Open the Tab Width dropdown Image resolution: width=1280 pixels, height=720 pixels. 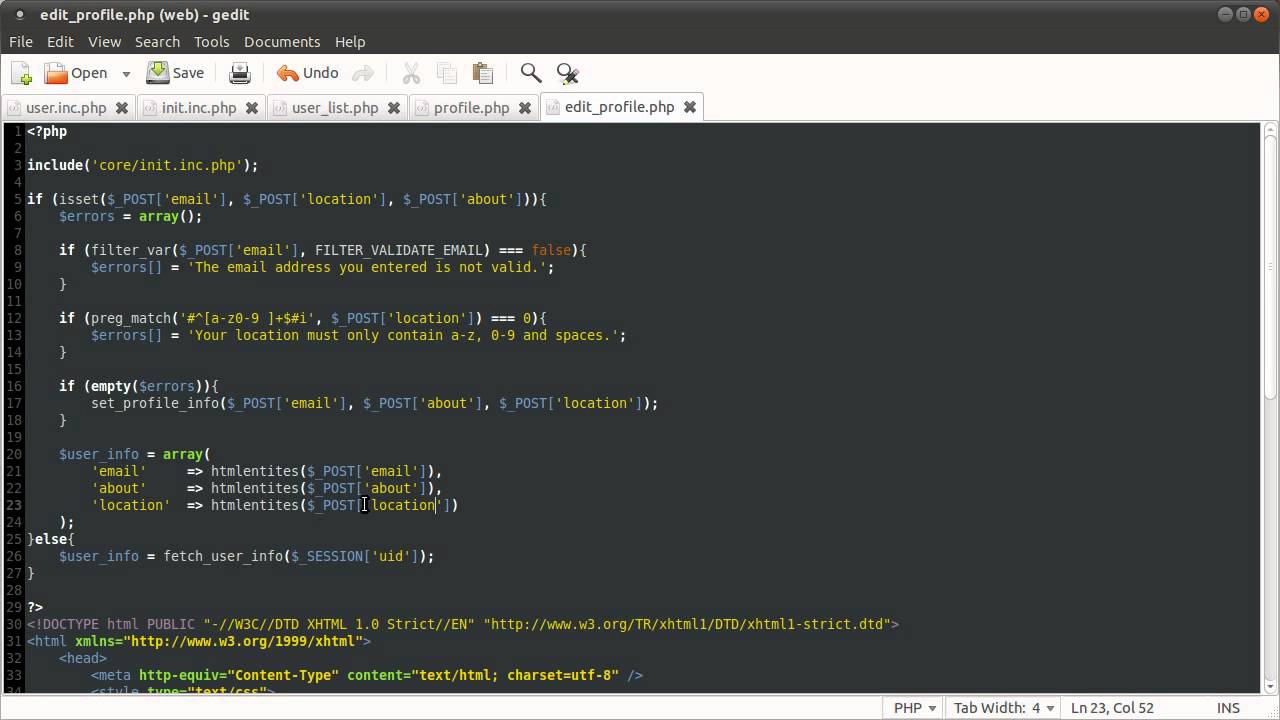[1004, 707]
